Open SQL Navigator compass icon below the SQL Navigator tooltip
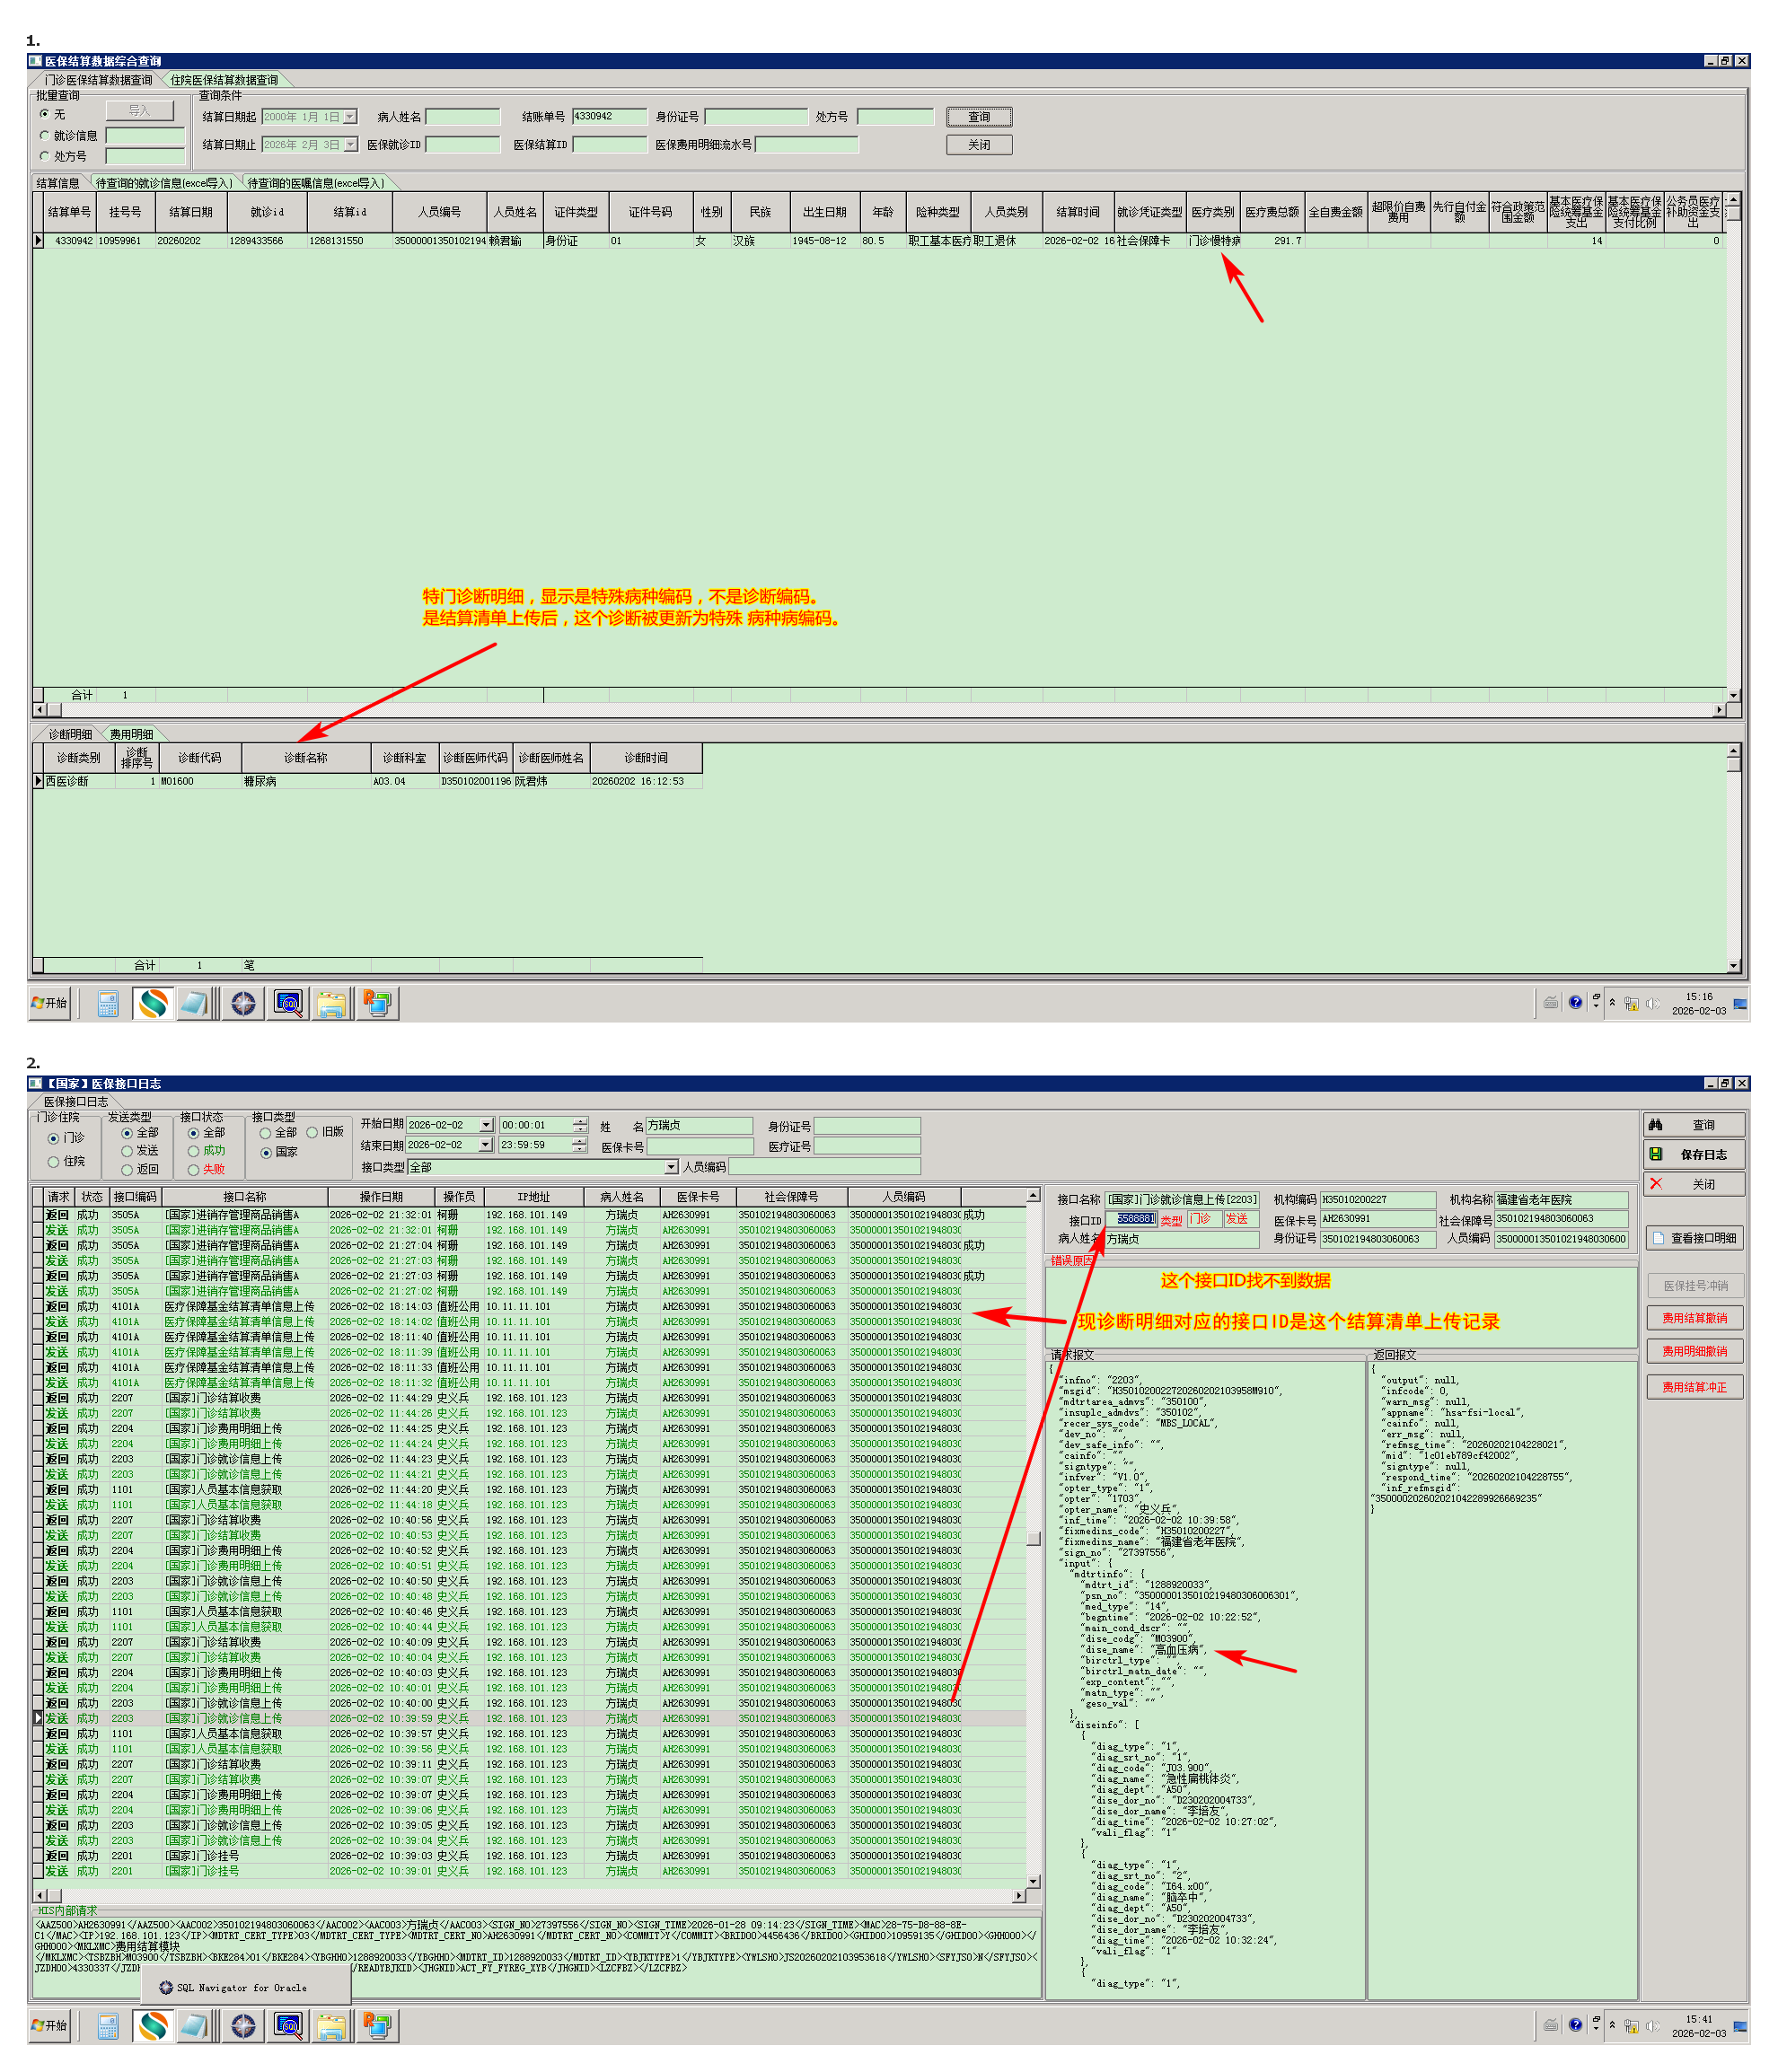 coord(243,2026)
